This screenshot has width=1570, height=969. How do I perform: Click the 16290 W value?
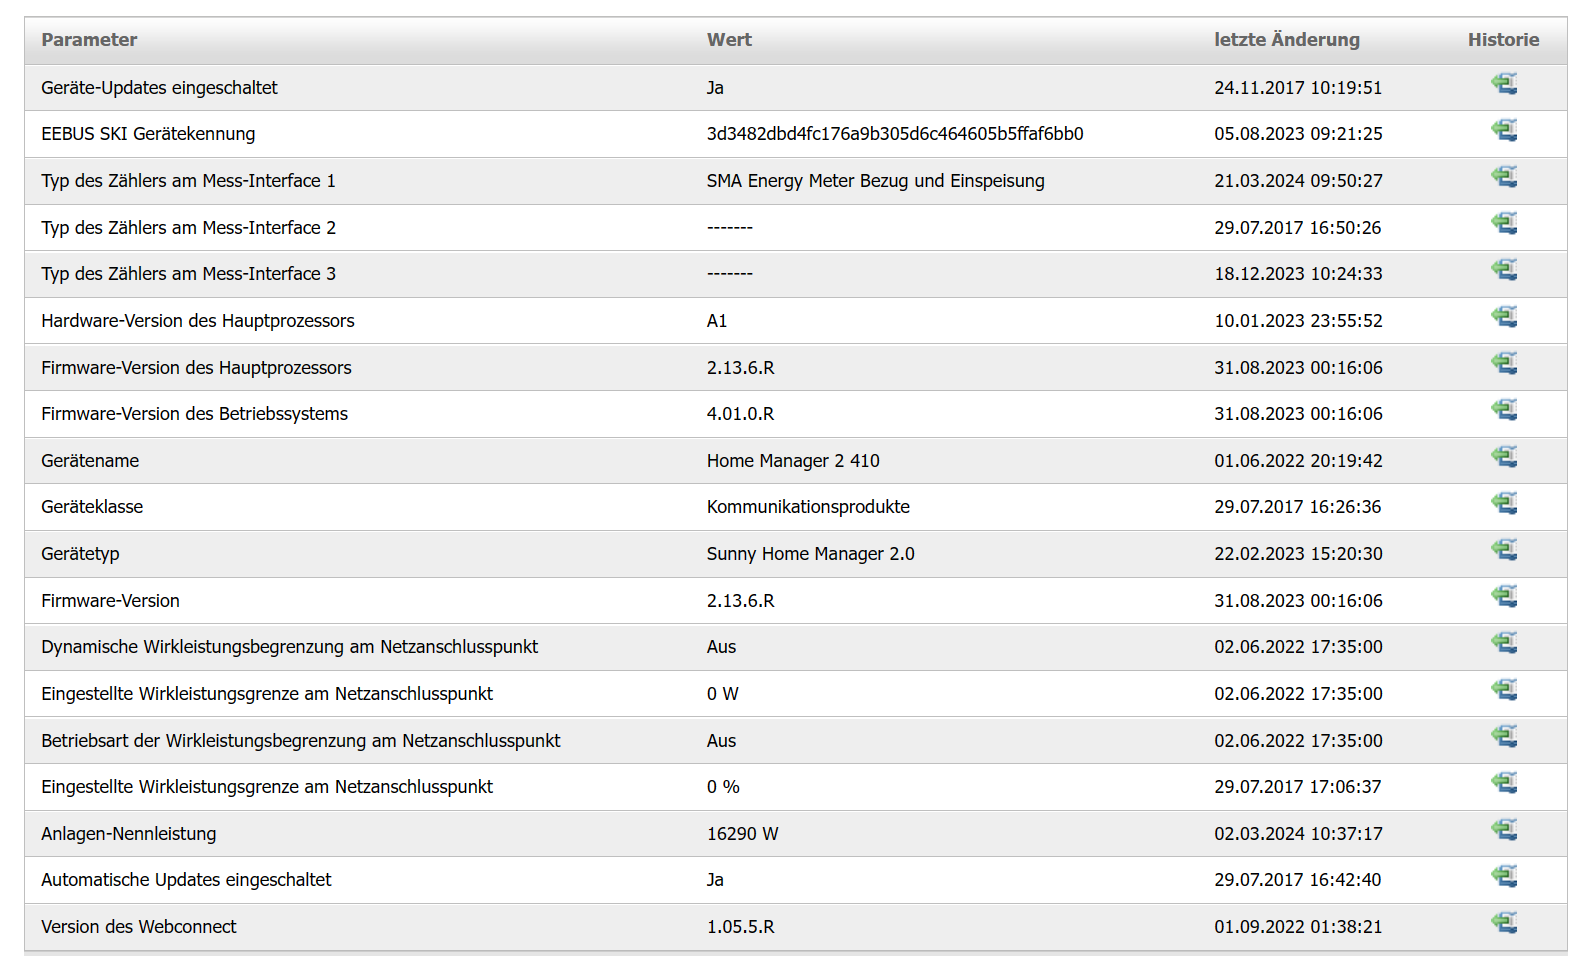742,834
